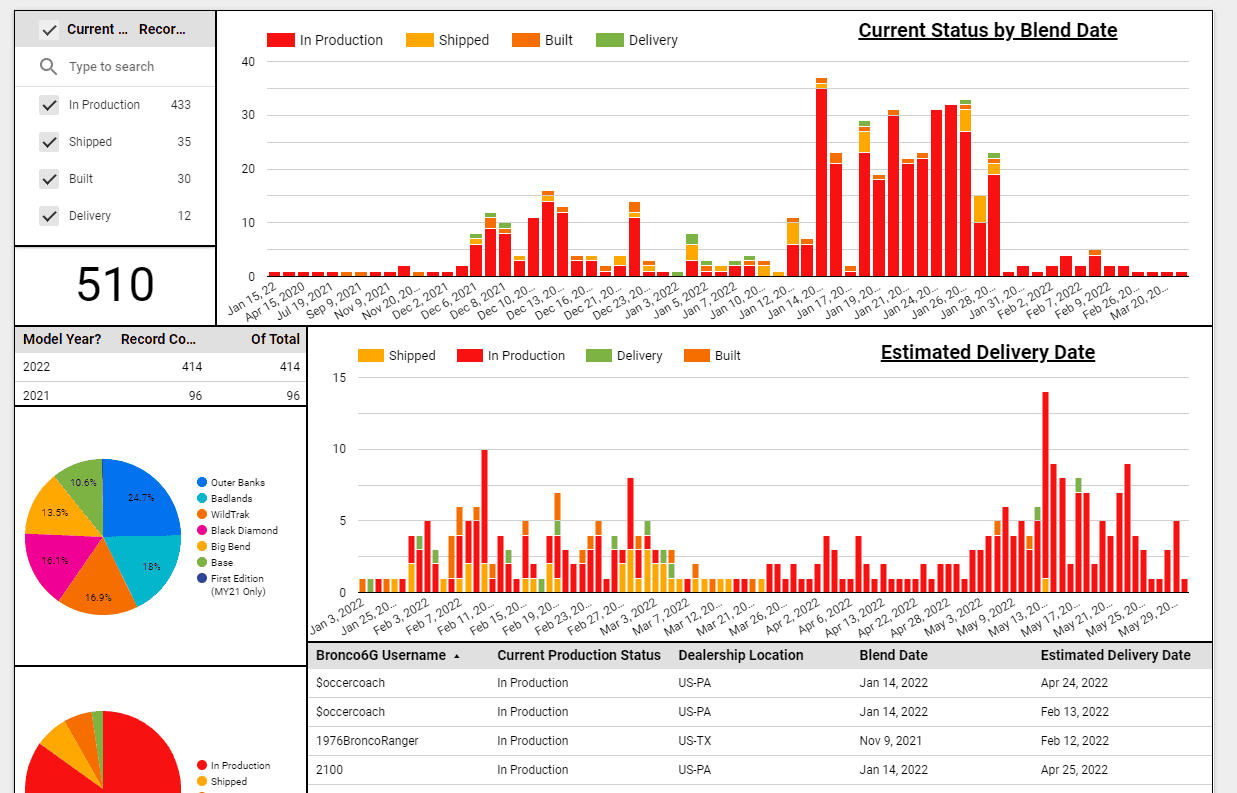The image size is (1237, 793).
Task: Click $occercoach row with Apr 24, 2022 delivery
Action: (x=760, y=683)
